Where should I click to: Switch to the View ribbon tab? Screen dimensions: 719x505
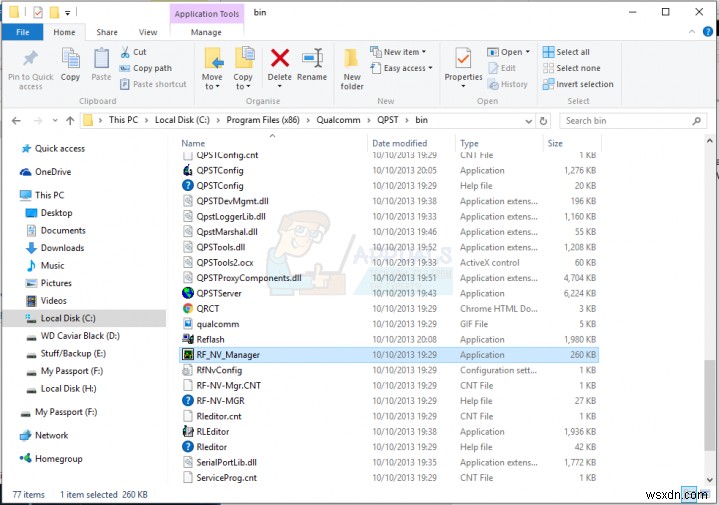coord(148,32)
